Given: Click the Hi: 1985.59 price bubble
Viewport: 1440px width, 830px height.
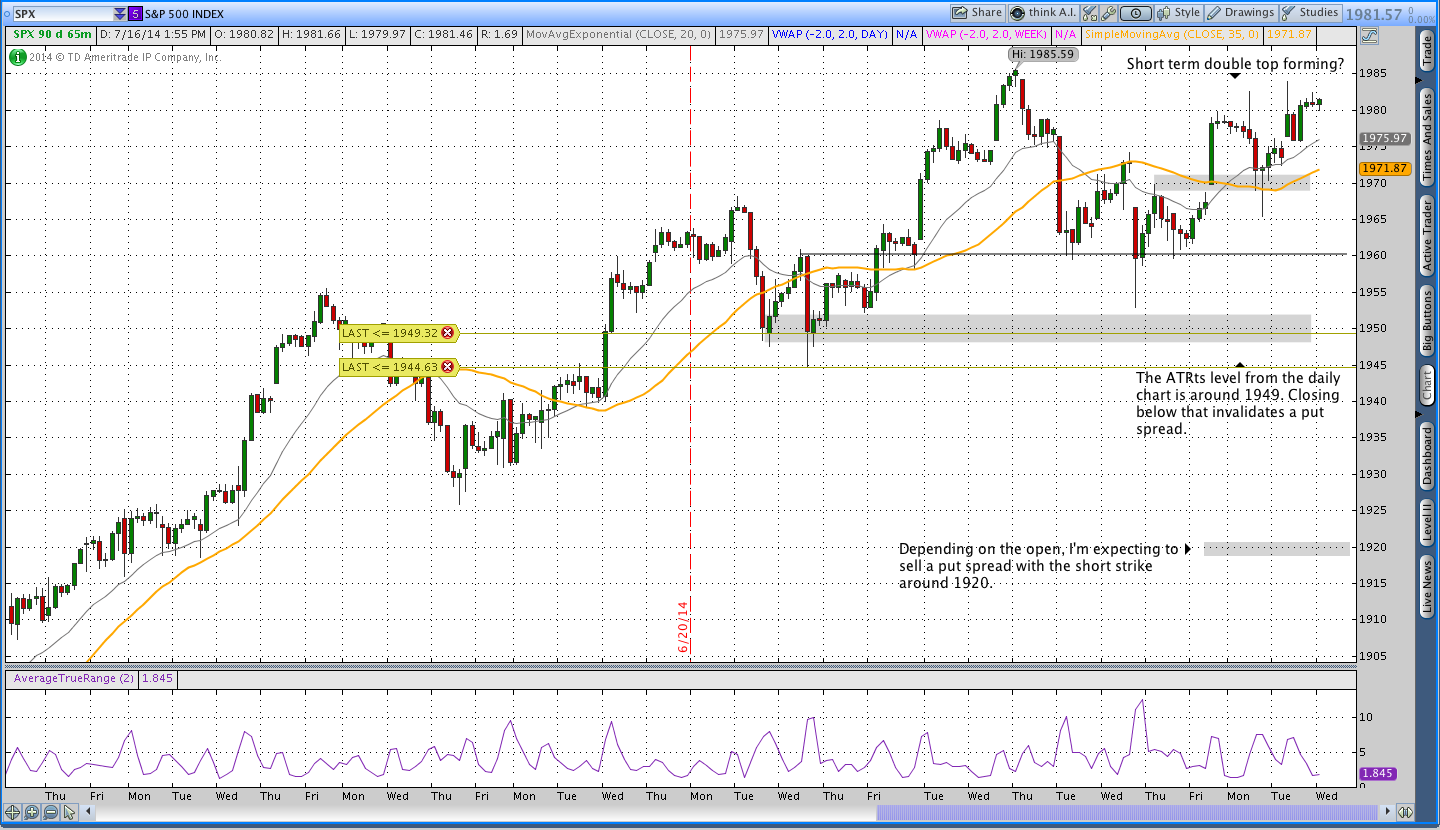Looking at the screenshot, I should click(1042, 54).
